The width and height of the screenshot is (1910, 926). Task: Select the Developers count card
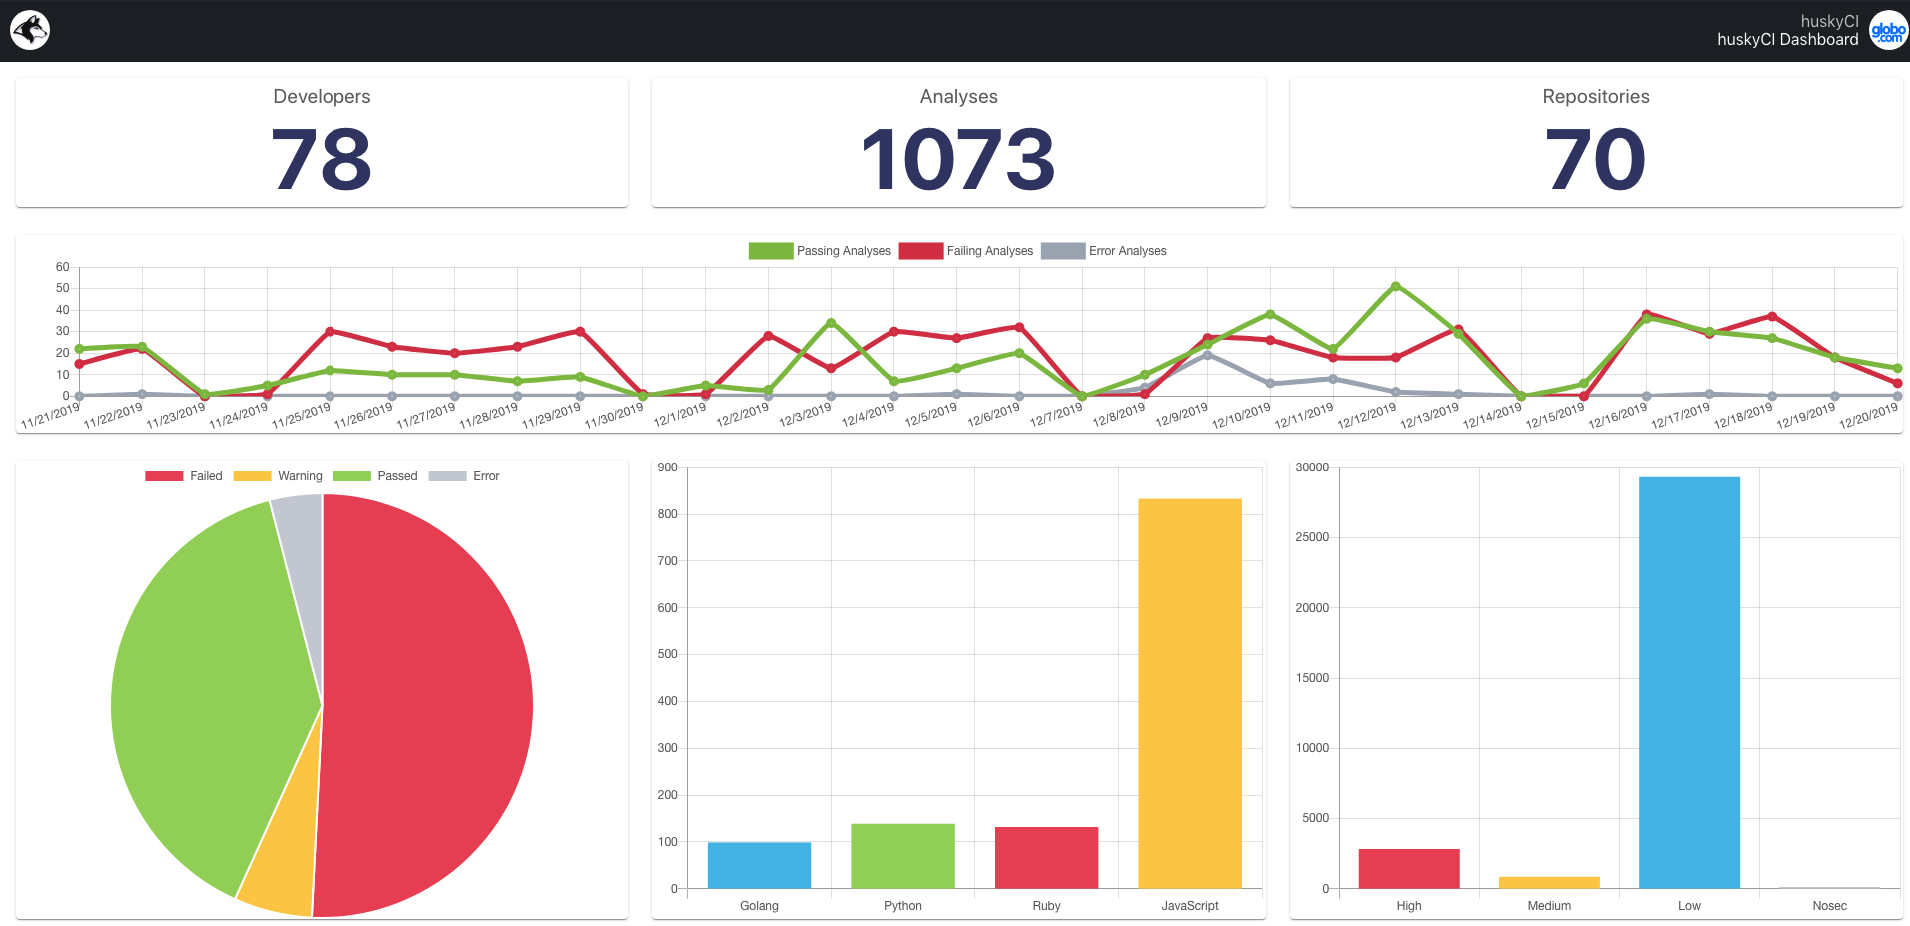point(322,142)
